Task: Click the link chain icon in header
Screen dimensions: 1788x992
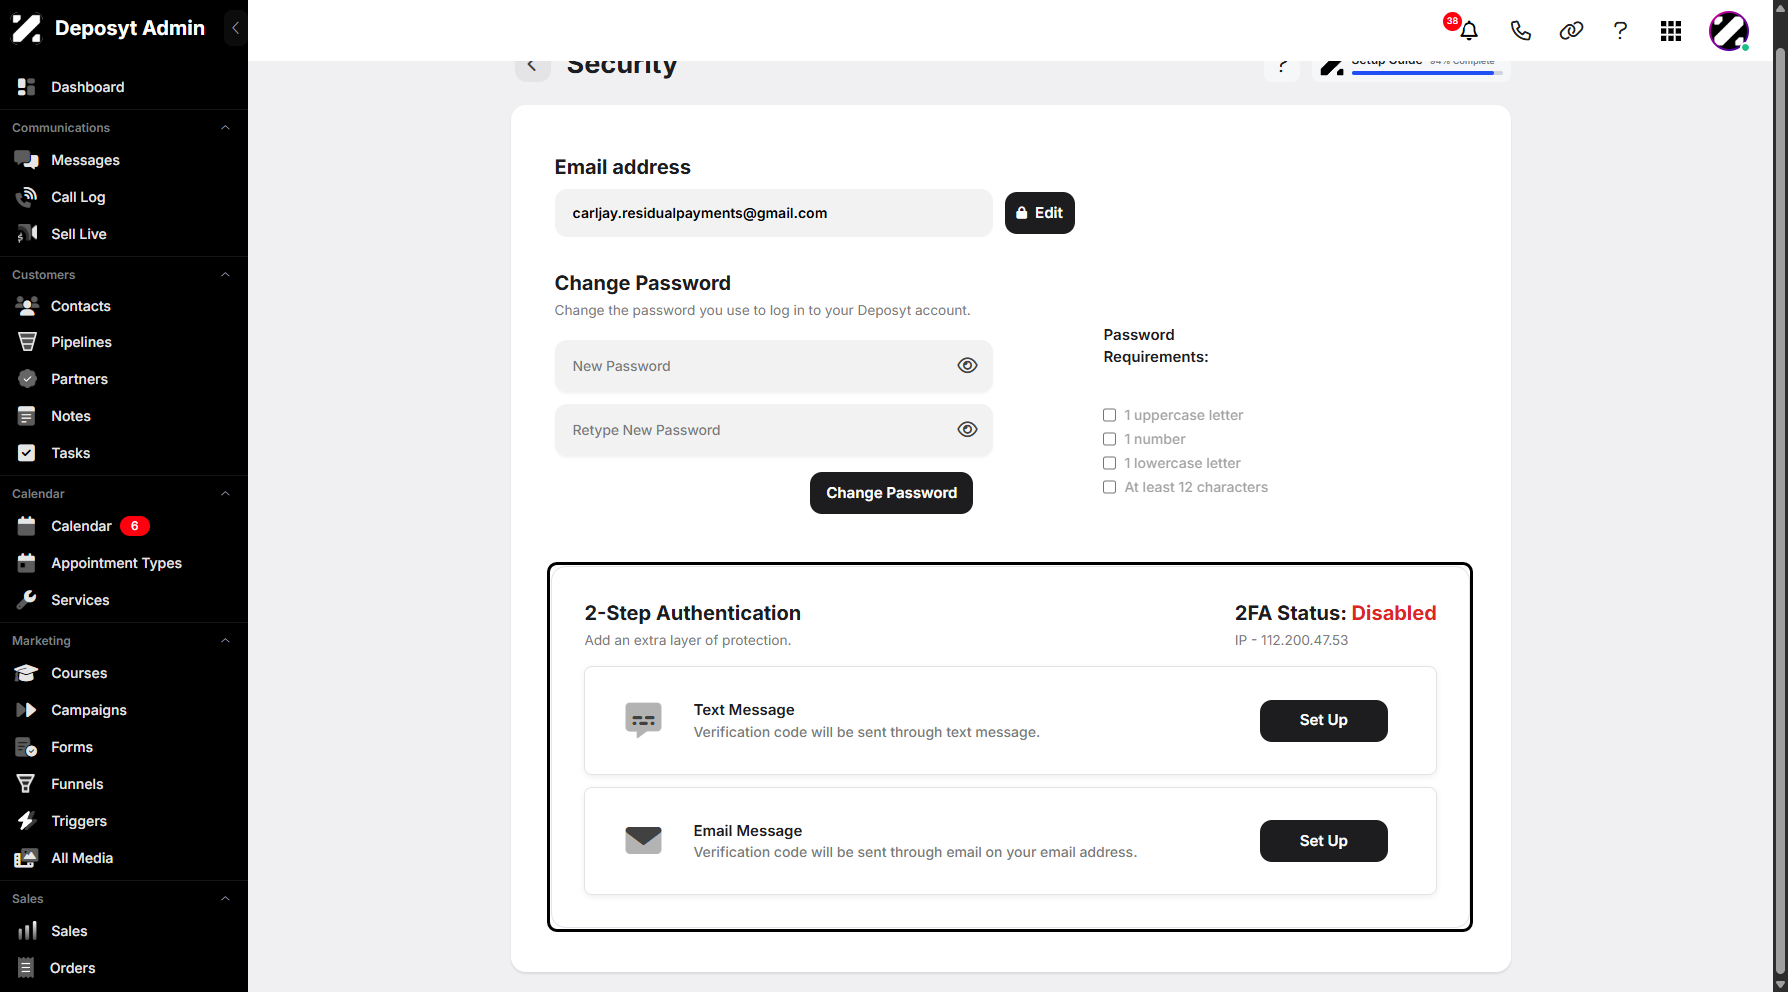Action: [1571, 30]
